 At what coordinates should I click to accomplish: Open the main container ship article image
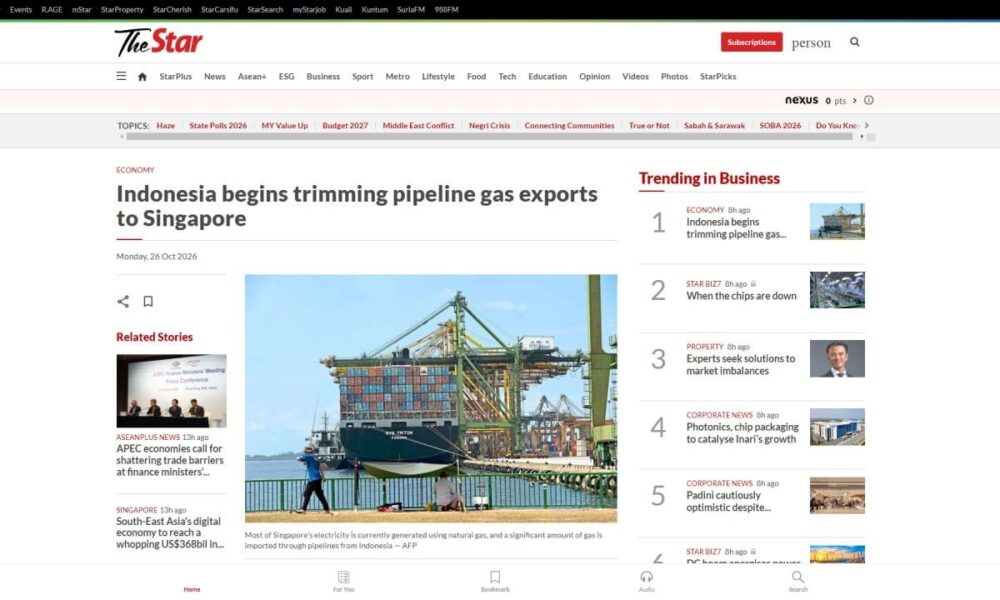click(x=431, y=399)
